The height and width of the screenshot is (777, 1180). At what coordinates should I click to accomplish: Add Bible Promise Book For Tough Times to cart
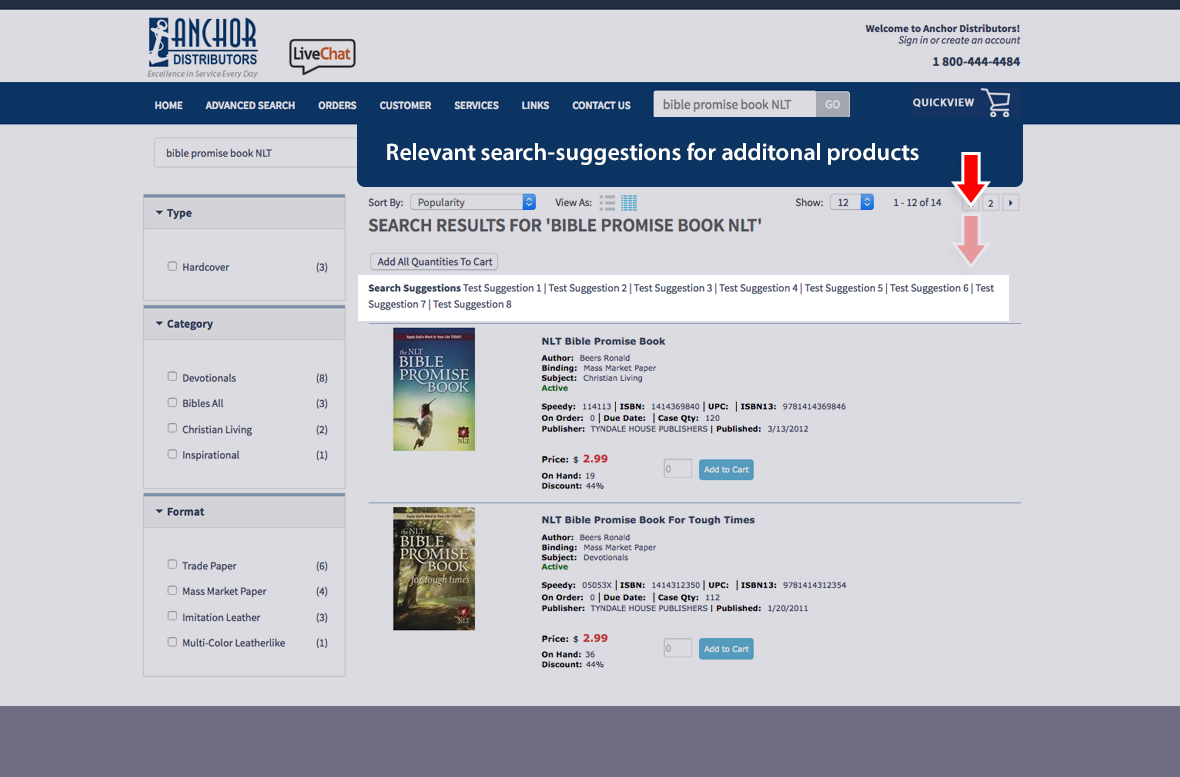(x=726, y=649)
